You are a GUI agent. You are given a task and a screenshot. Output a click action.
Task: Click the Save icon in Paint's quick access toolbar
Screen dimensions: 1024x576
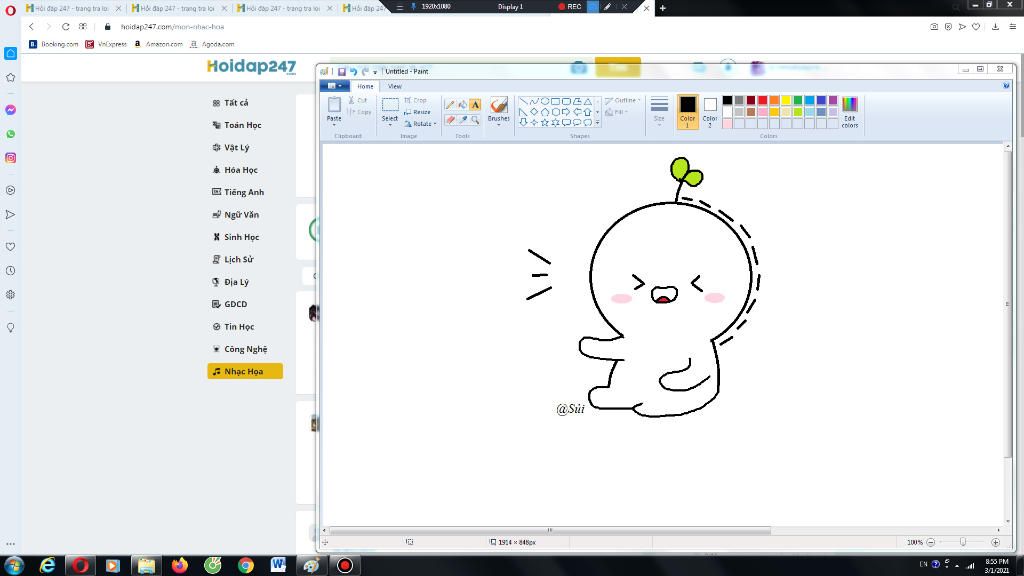[x=342, y=71]
